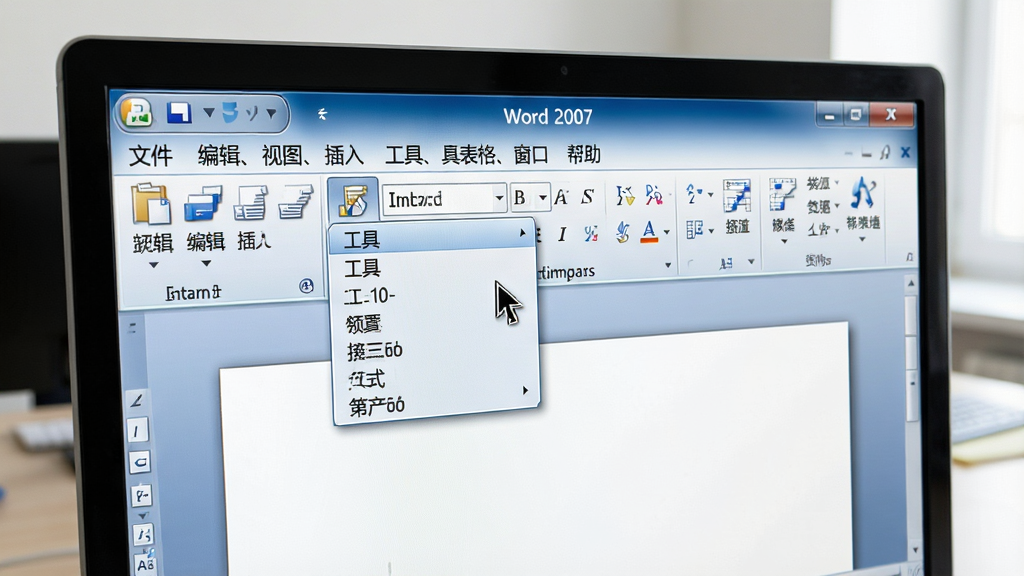Click the C-shaped icon in left toolbar

[139, 463]
